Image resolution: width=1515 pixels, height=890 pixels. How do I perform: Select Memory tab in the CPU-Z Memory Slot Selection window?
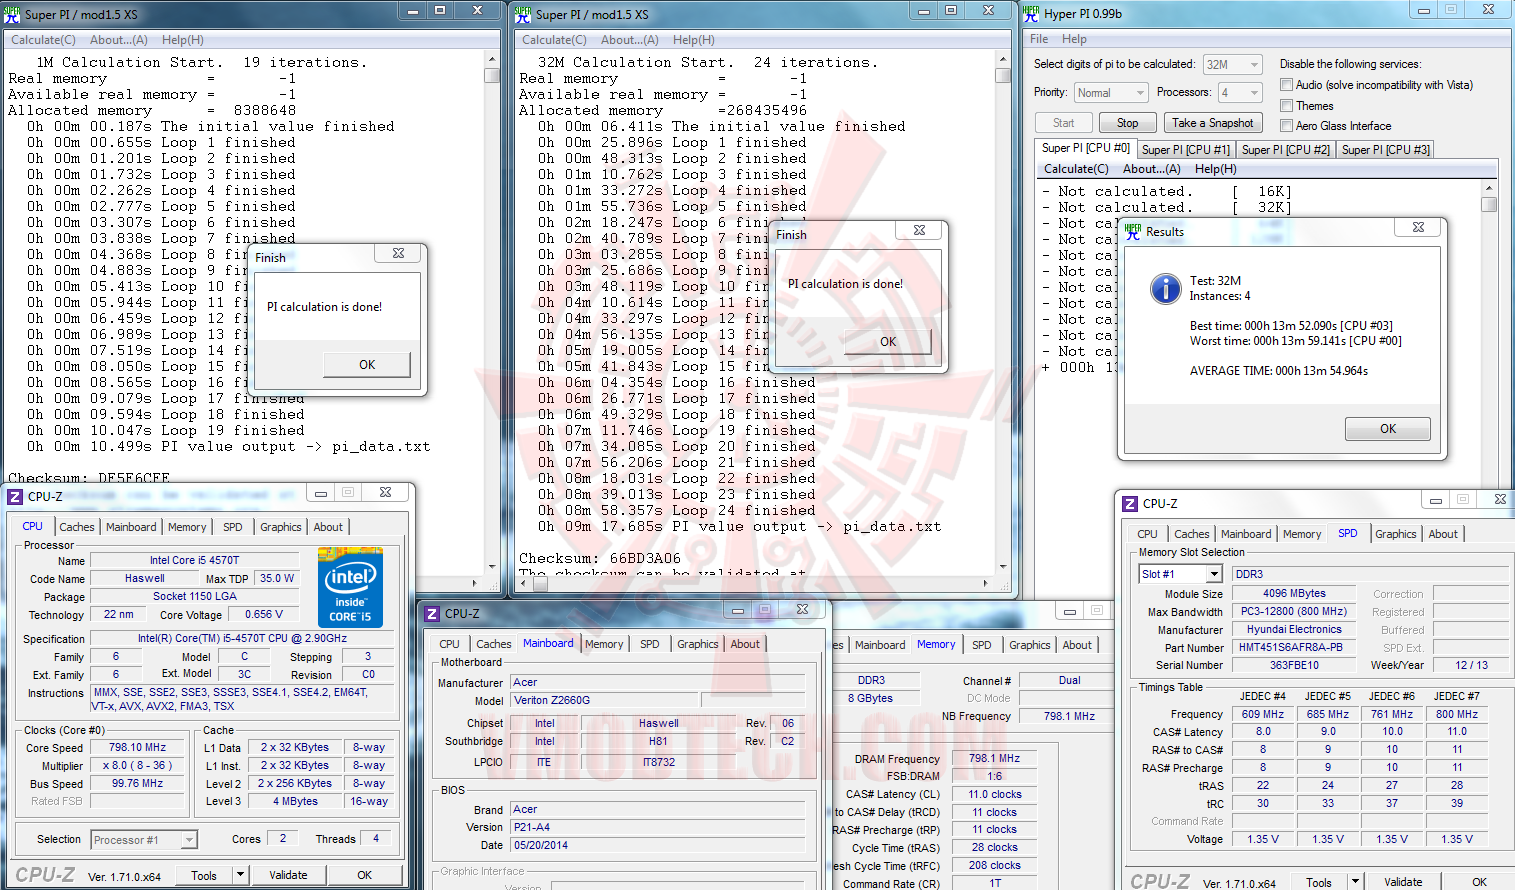point(1302,534)
